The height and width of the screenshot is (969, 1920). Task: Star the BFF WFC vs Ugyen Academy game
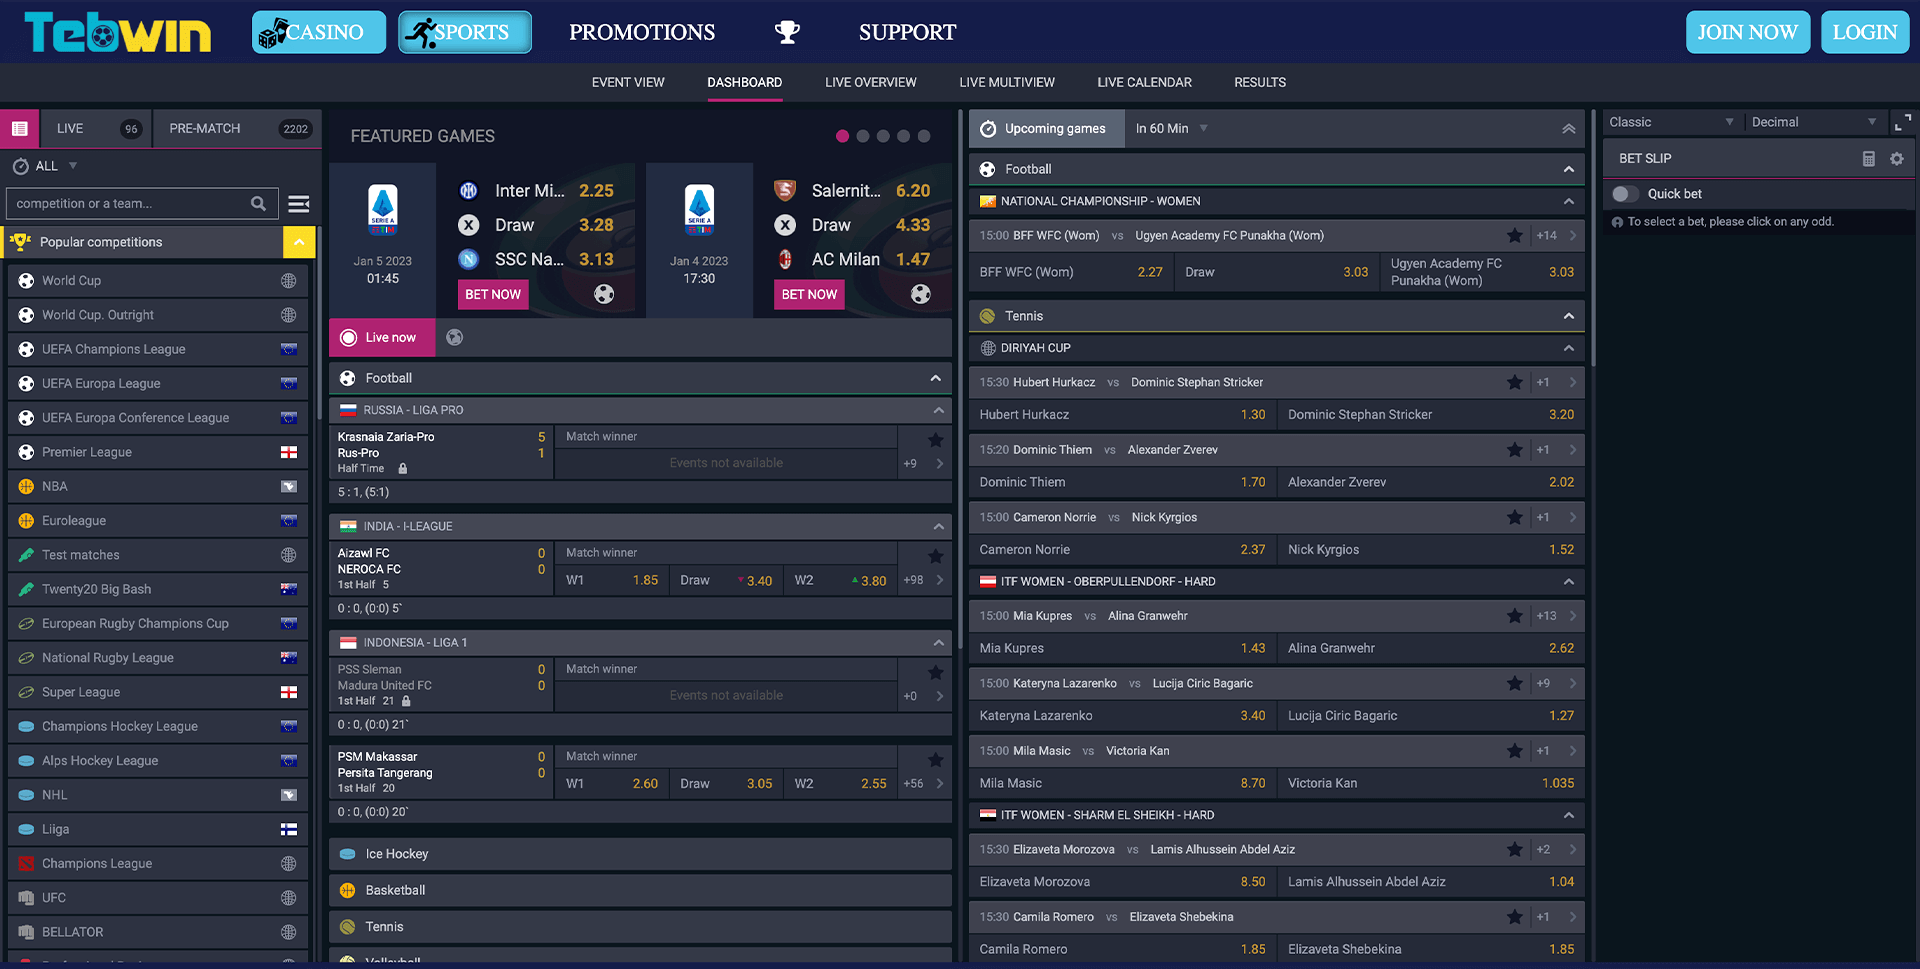pos(1514,235)
